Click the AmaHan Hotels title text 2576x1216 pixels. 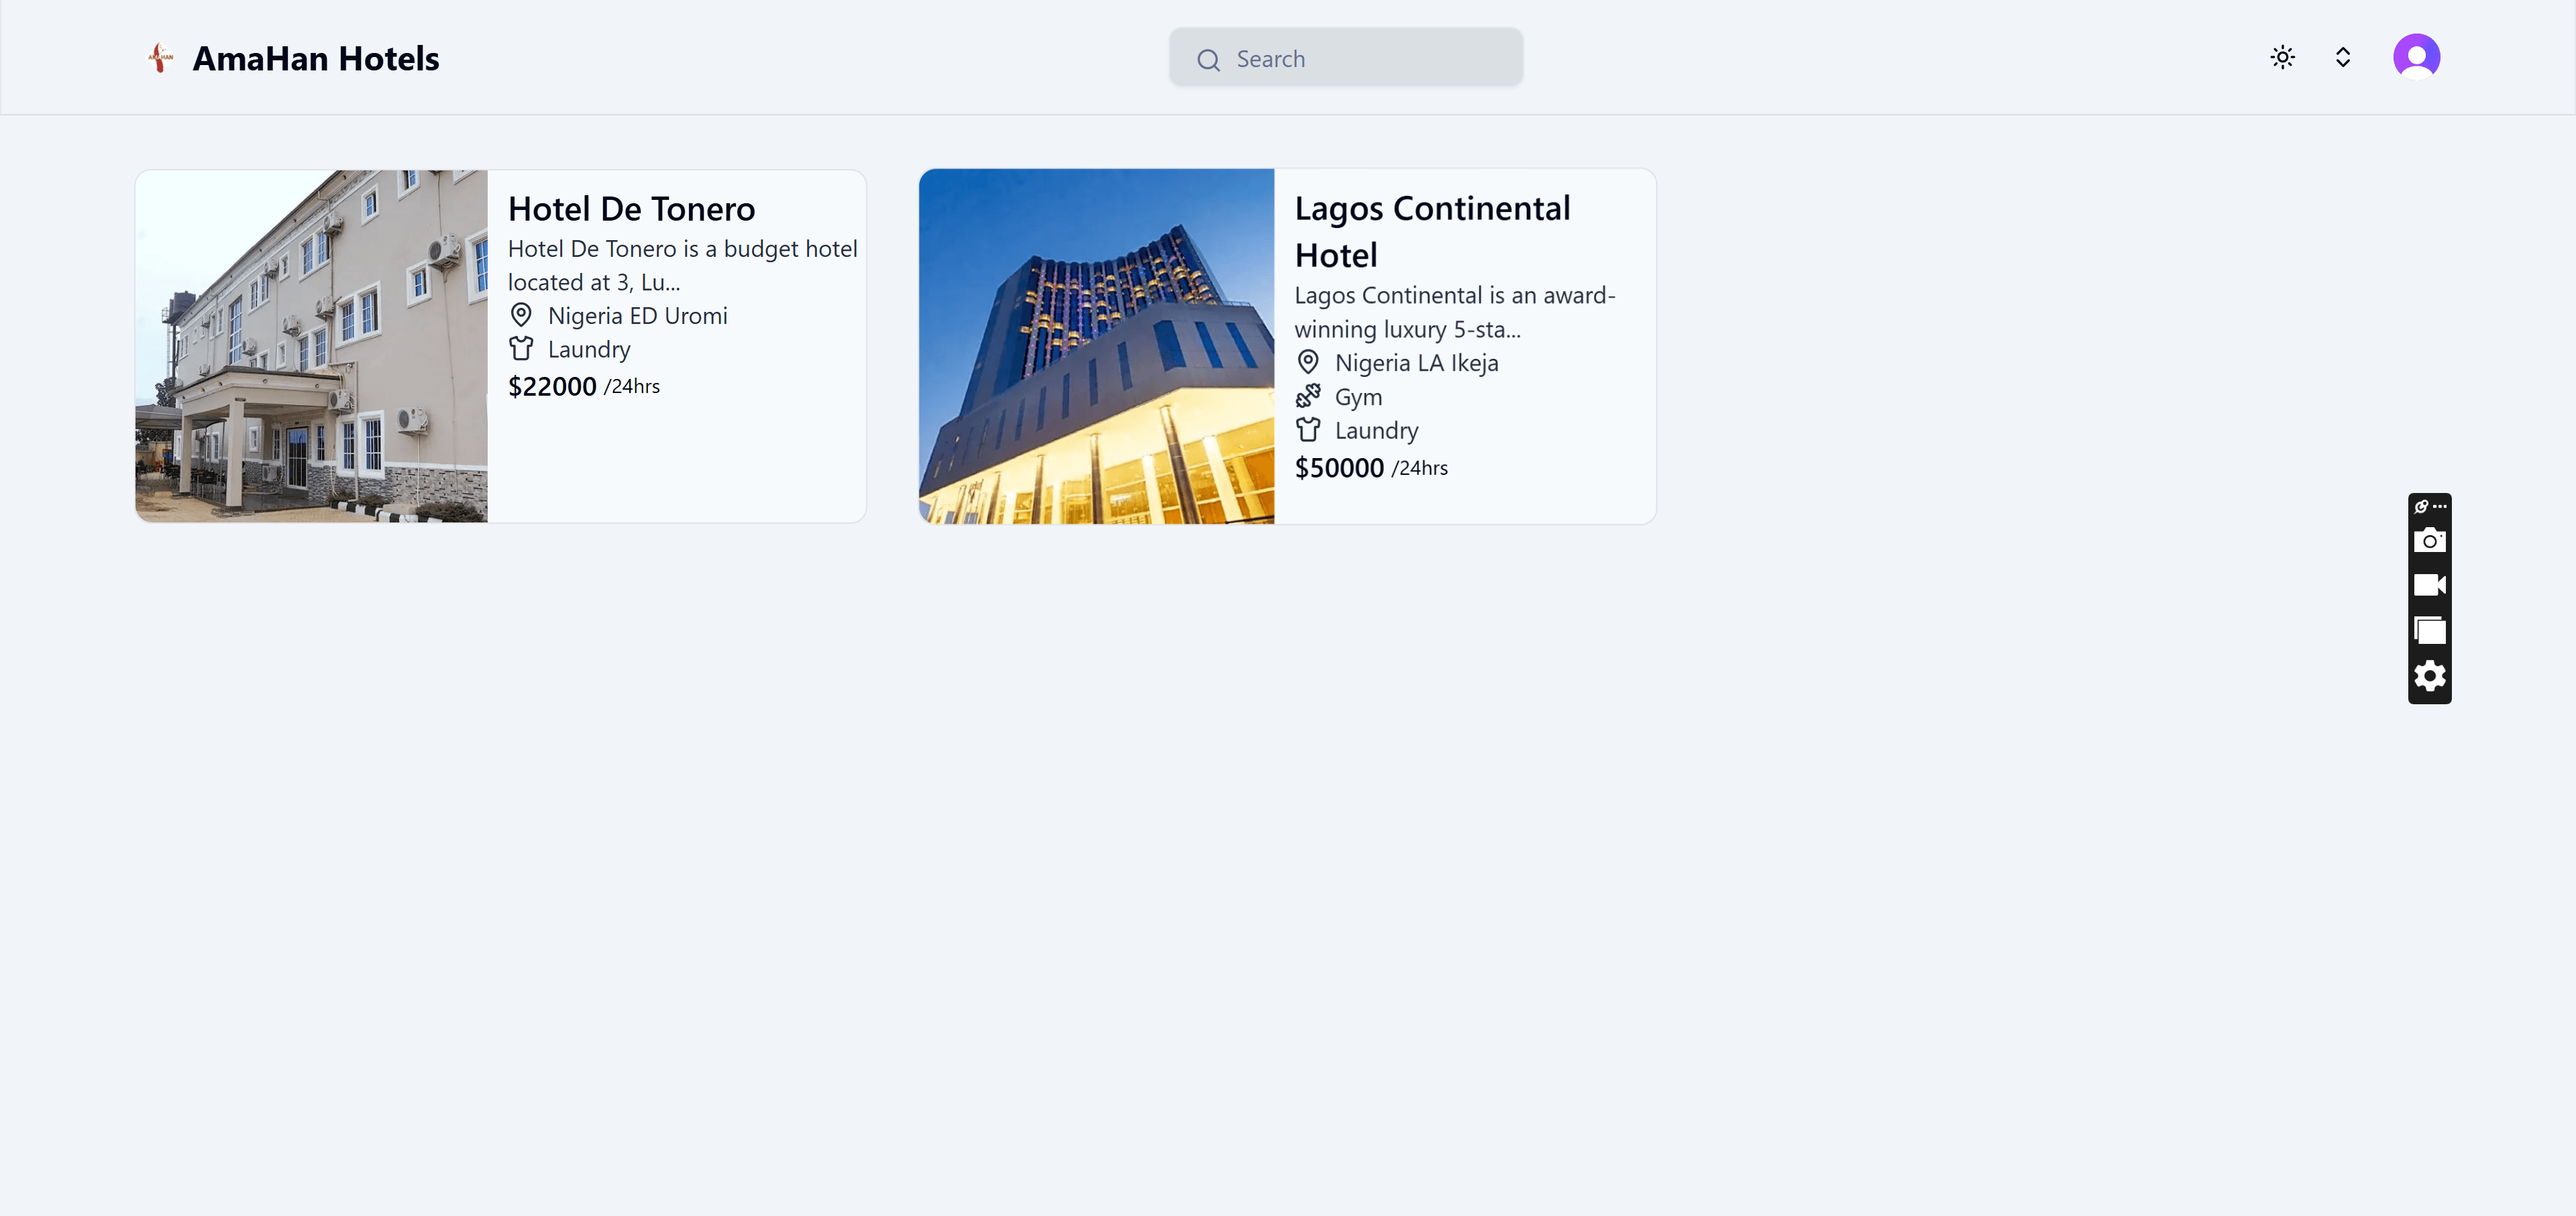coord(316,58)
